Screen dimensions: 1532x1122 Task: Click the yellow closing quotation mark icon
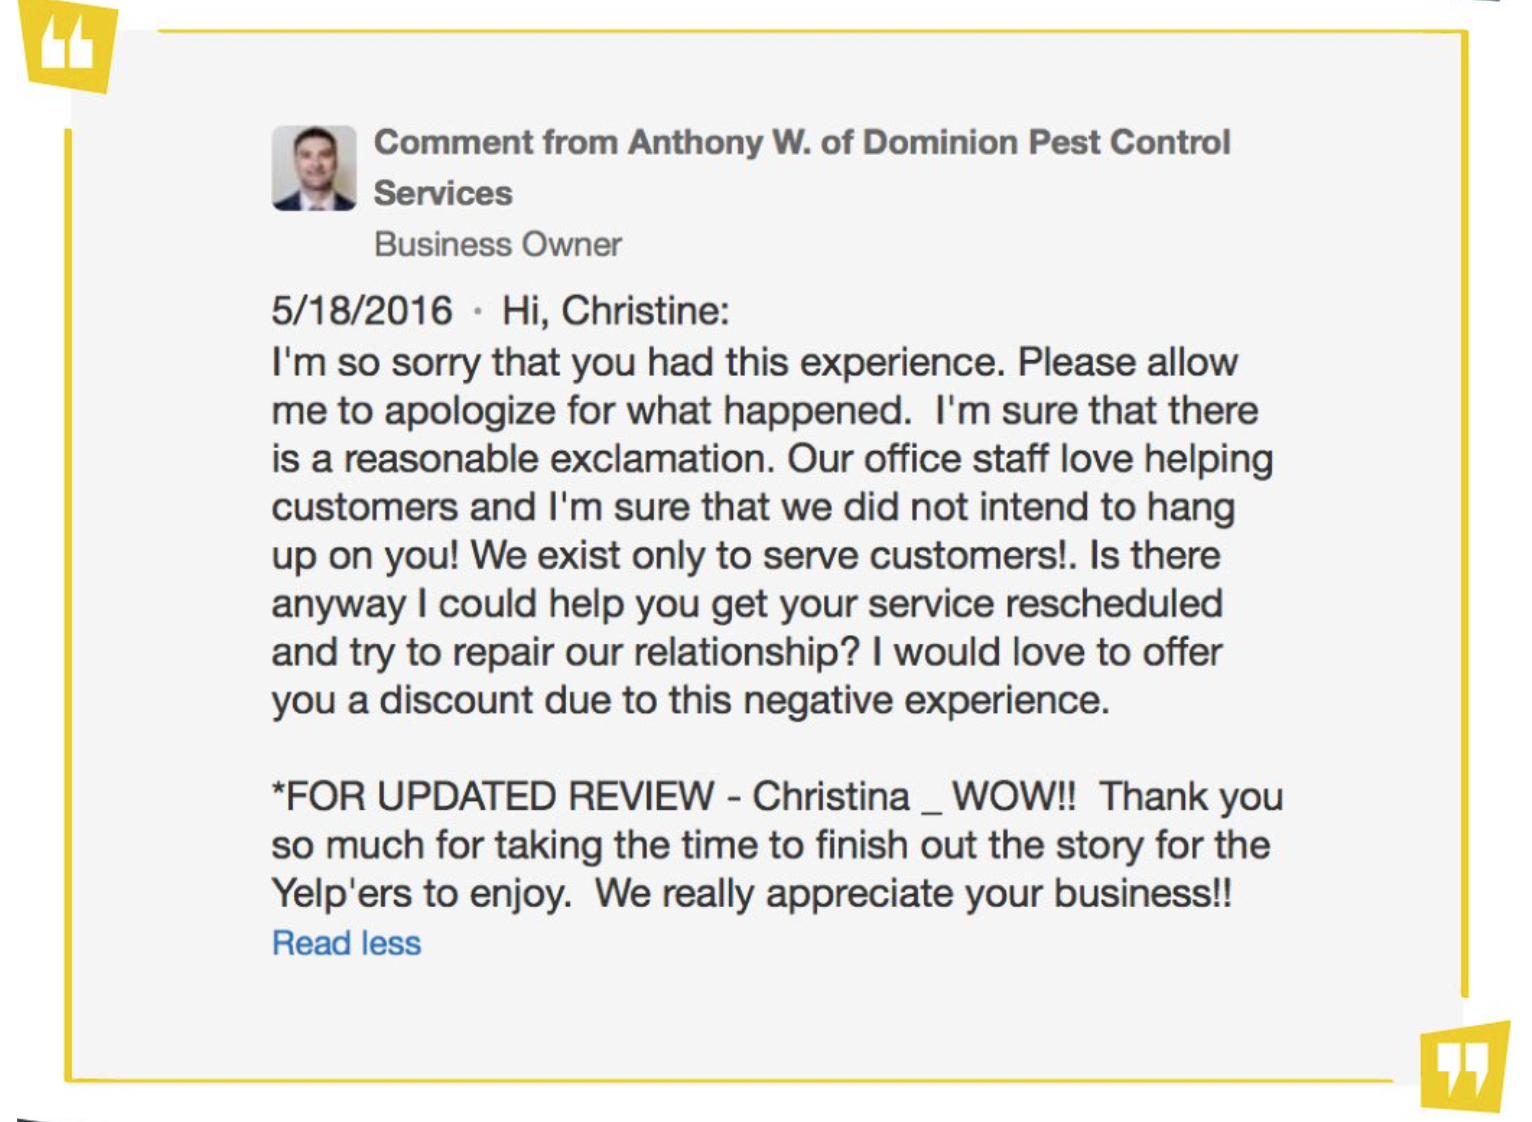point(1464,1067)
